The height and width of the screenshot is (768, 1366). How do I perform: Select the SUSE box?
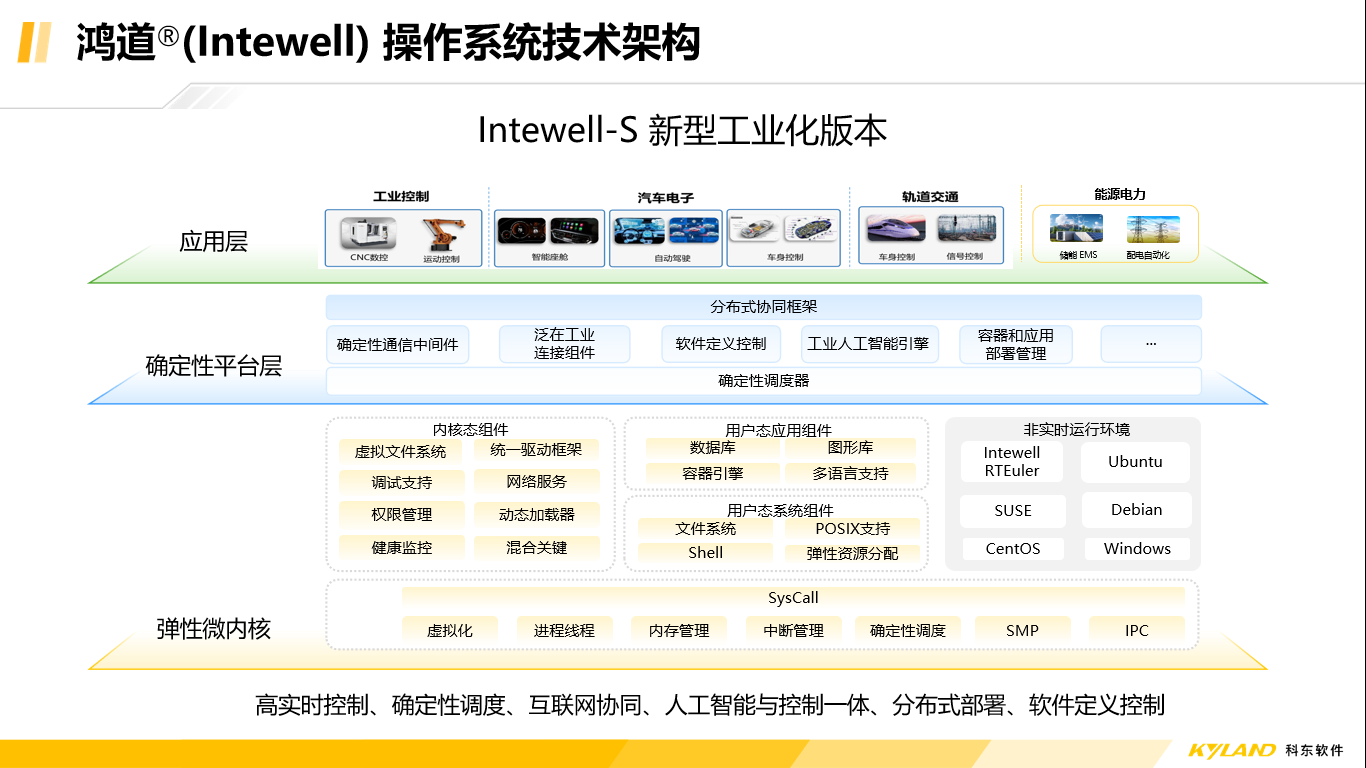1012,510
